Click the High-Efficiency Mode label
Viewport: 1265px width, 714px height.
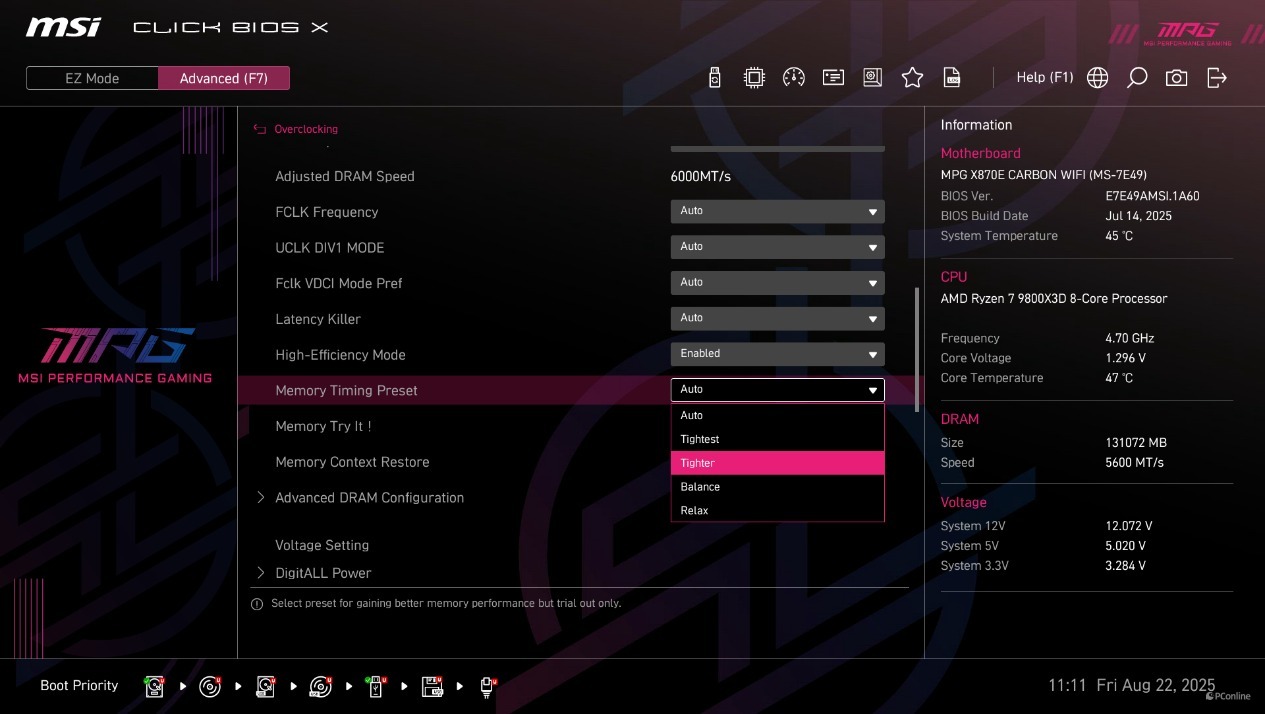click(x=340, y=355)
